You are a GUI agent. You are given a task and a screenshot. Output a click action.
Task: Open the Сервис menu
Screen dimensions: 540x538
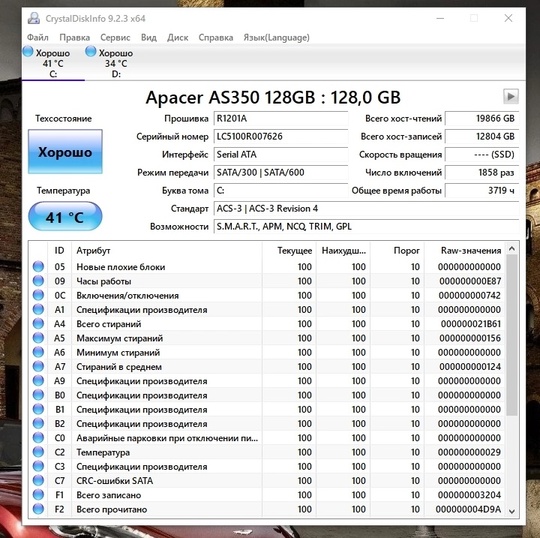tap(115, 37)
